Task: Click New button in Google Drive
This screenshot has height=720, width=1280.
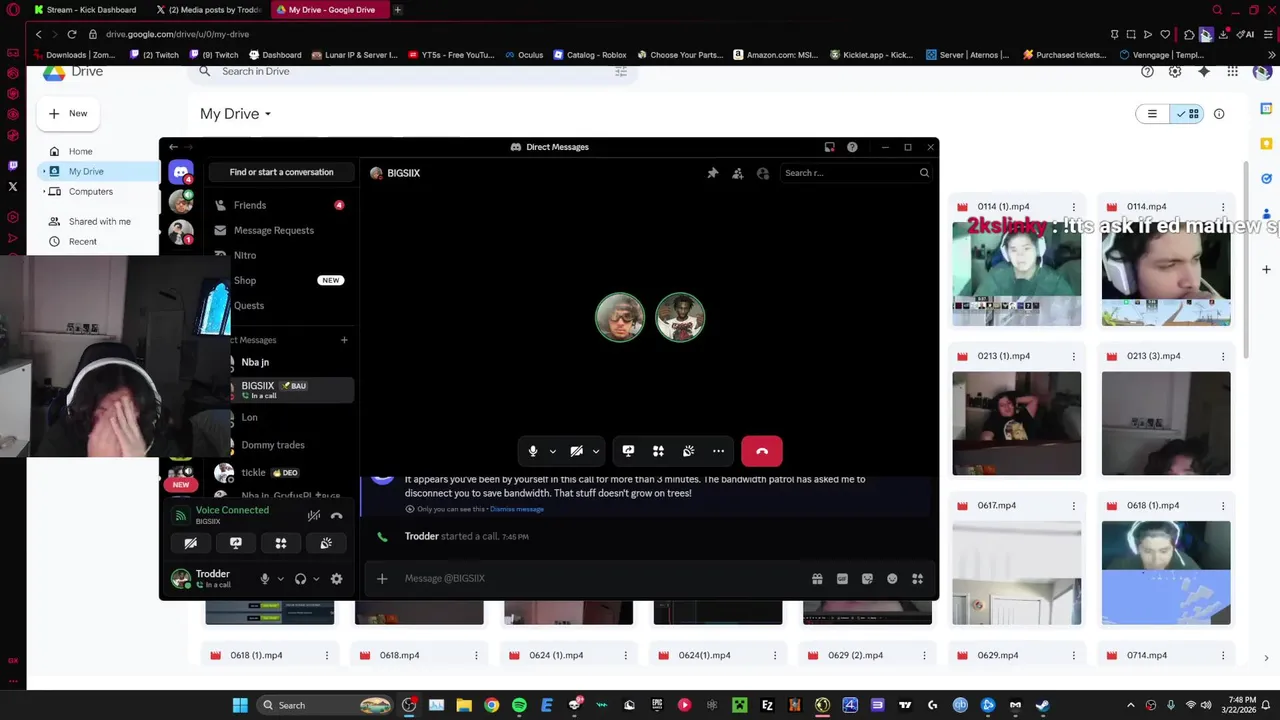Action: pos(68,114)
